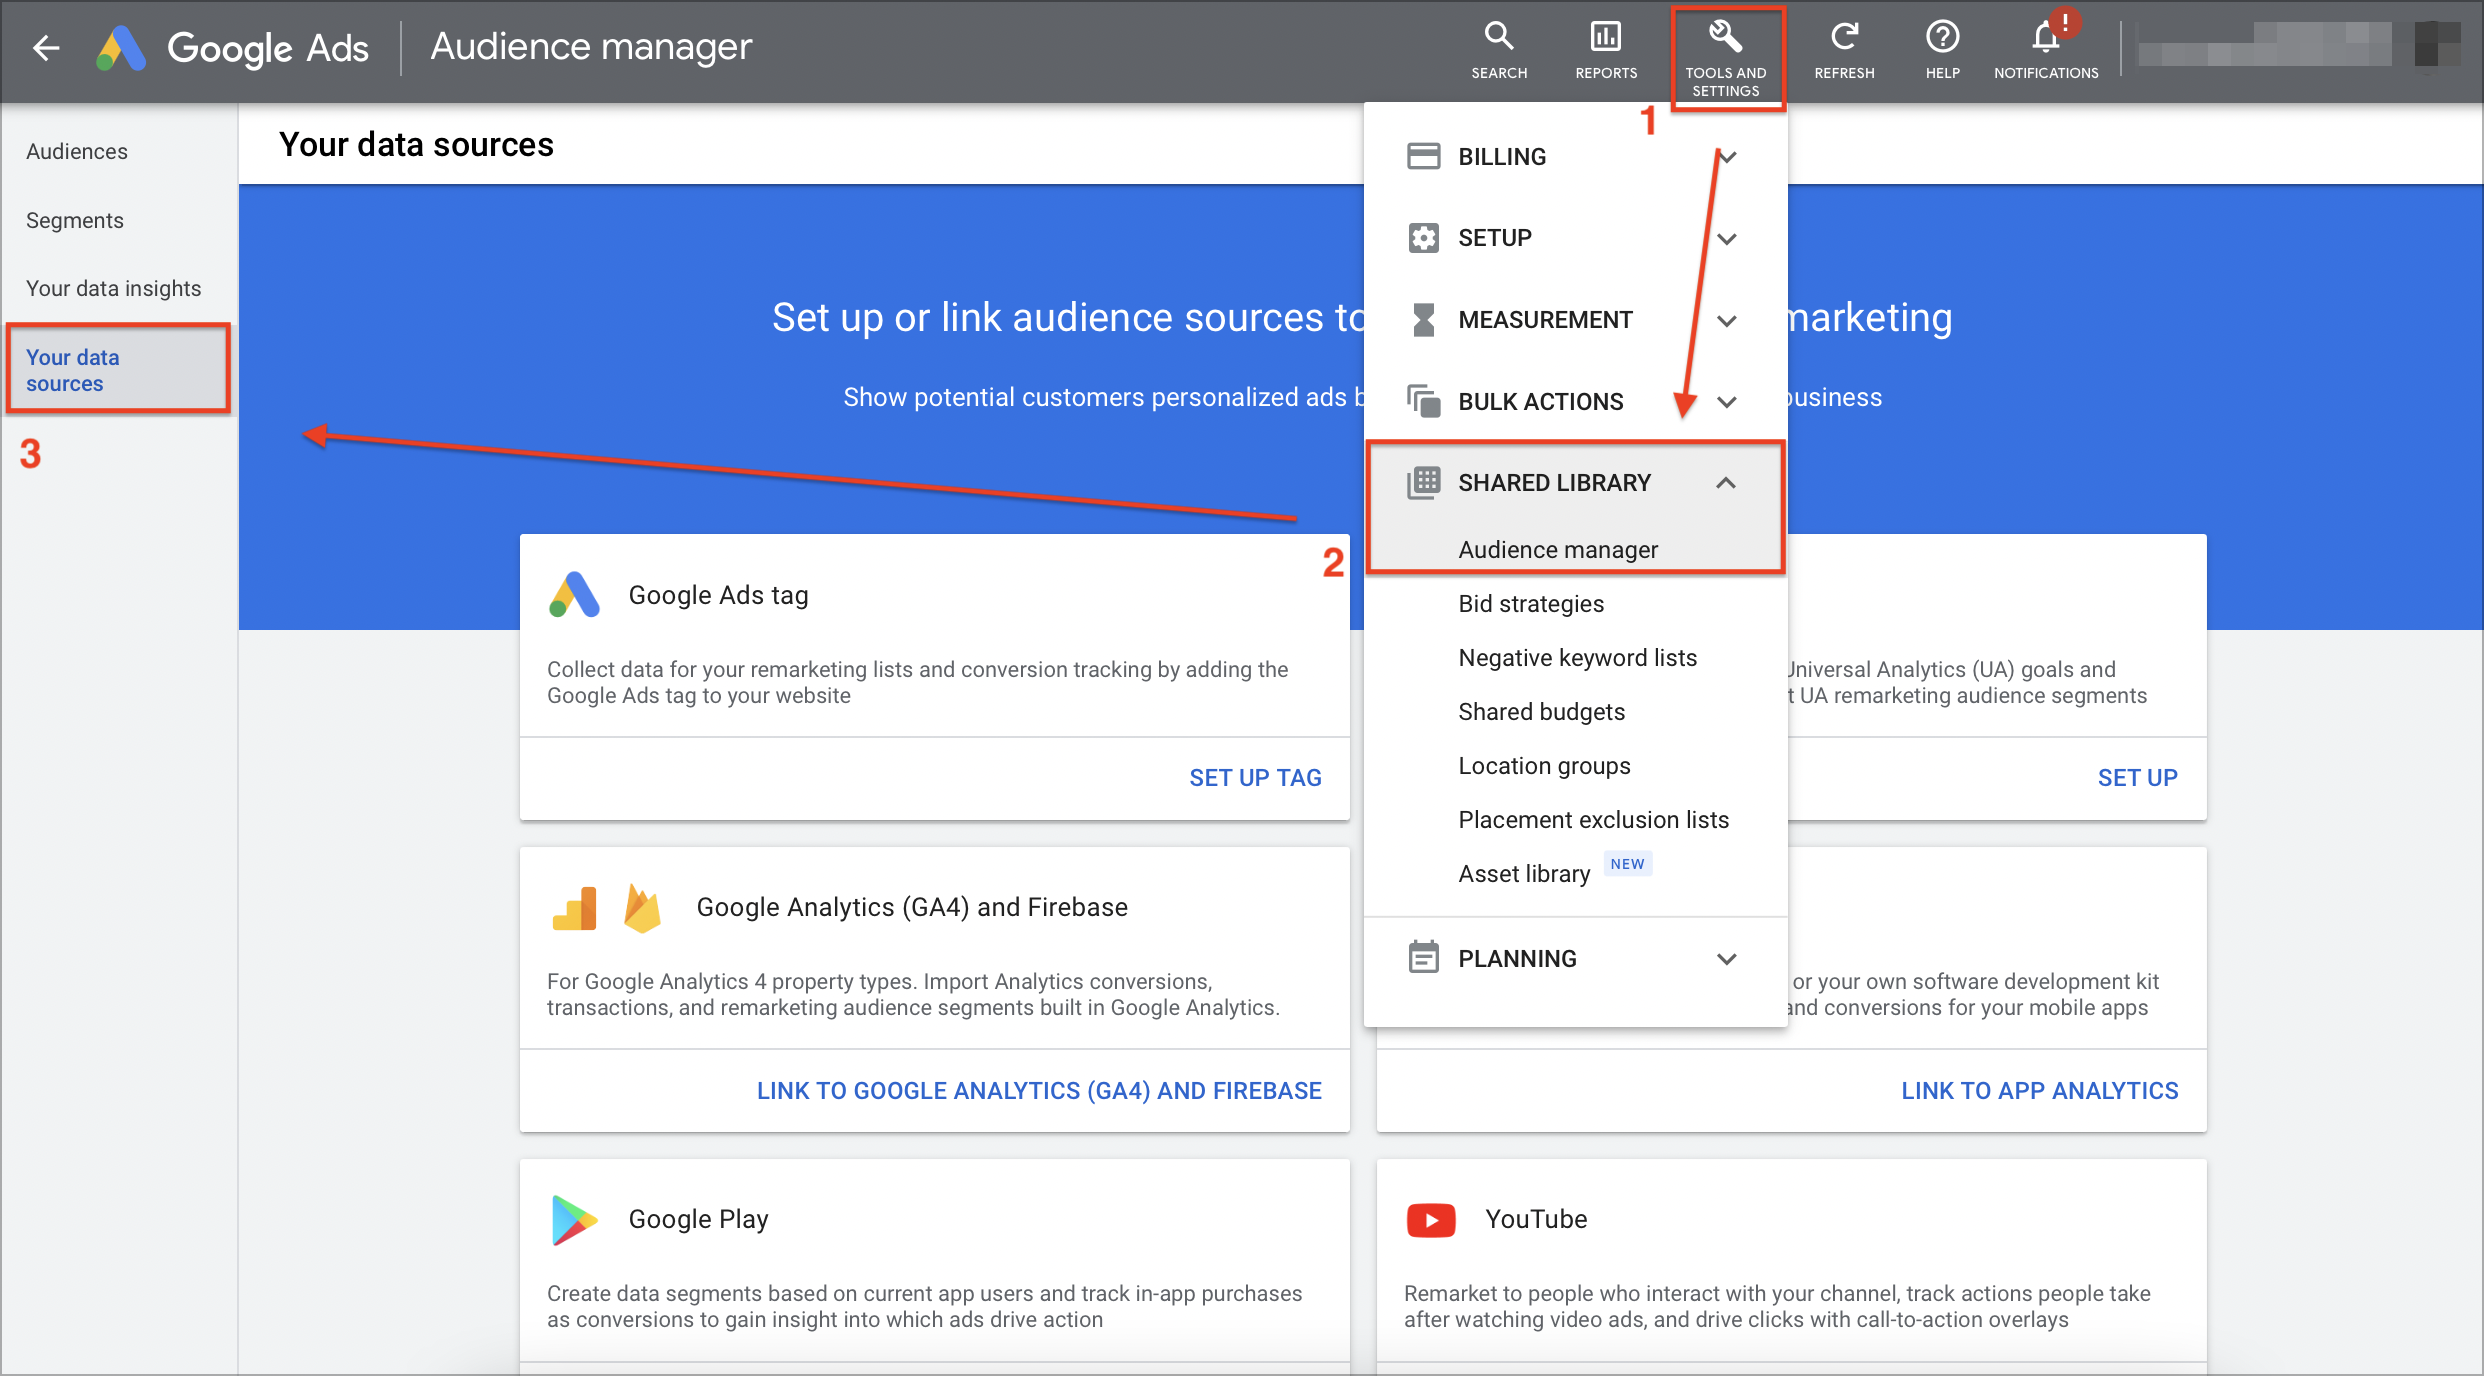Open Shared budgets menu item
The image size is (2484, 1376).
[1542, 712]
